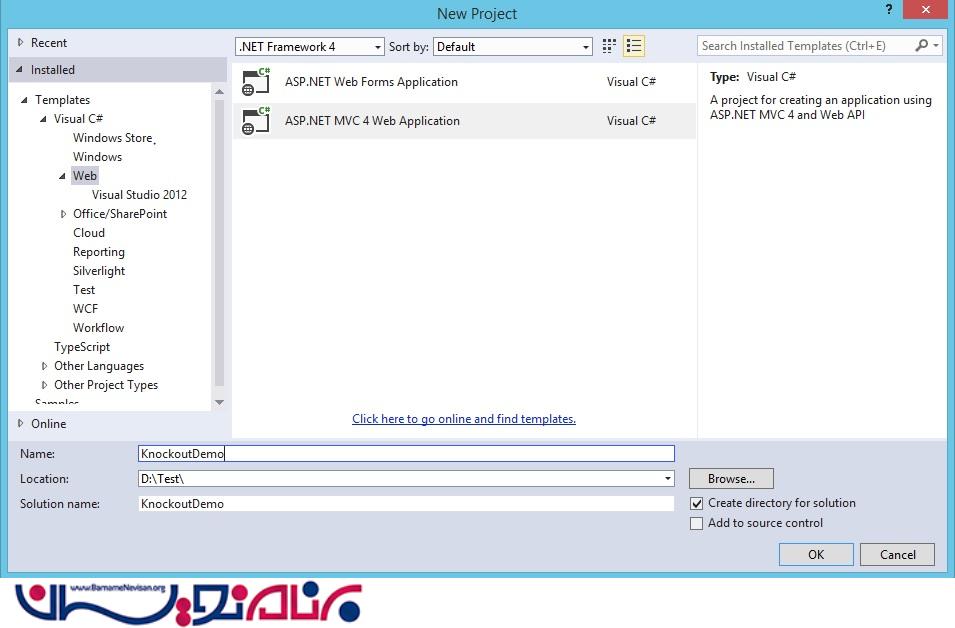Focus the Solution name text field
The width and height of the screenshot is (955, 628).
[406, 504]
